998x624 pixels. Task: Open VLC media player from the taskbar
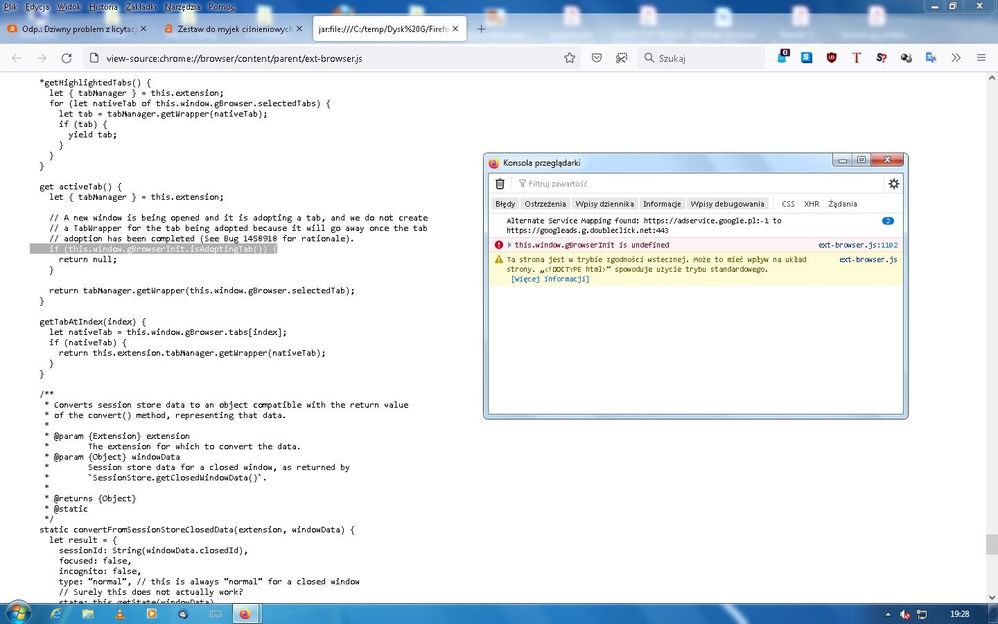[x=120, y=614]
